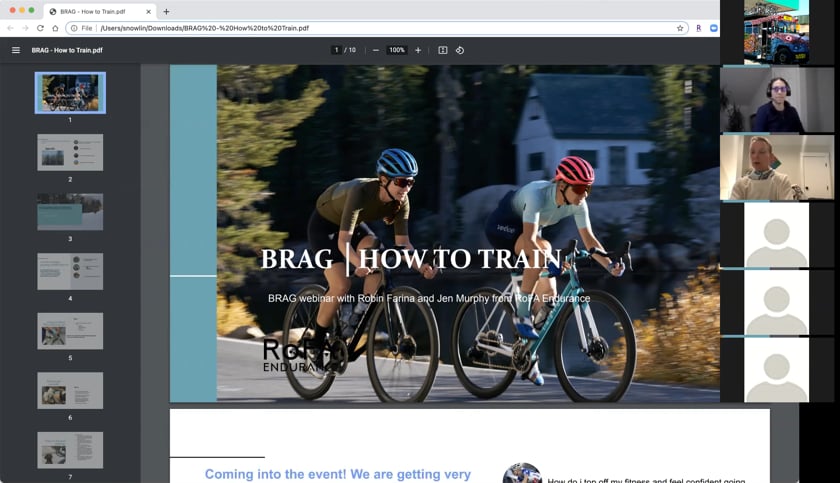The height and width of the screenshot is (483, 840).
Task: Open a new browser tab
Action: (x=166, y=11)
